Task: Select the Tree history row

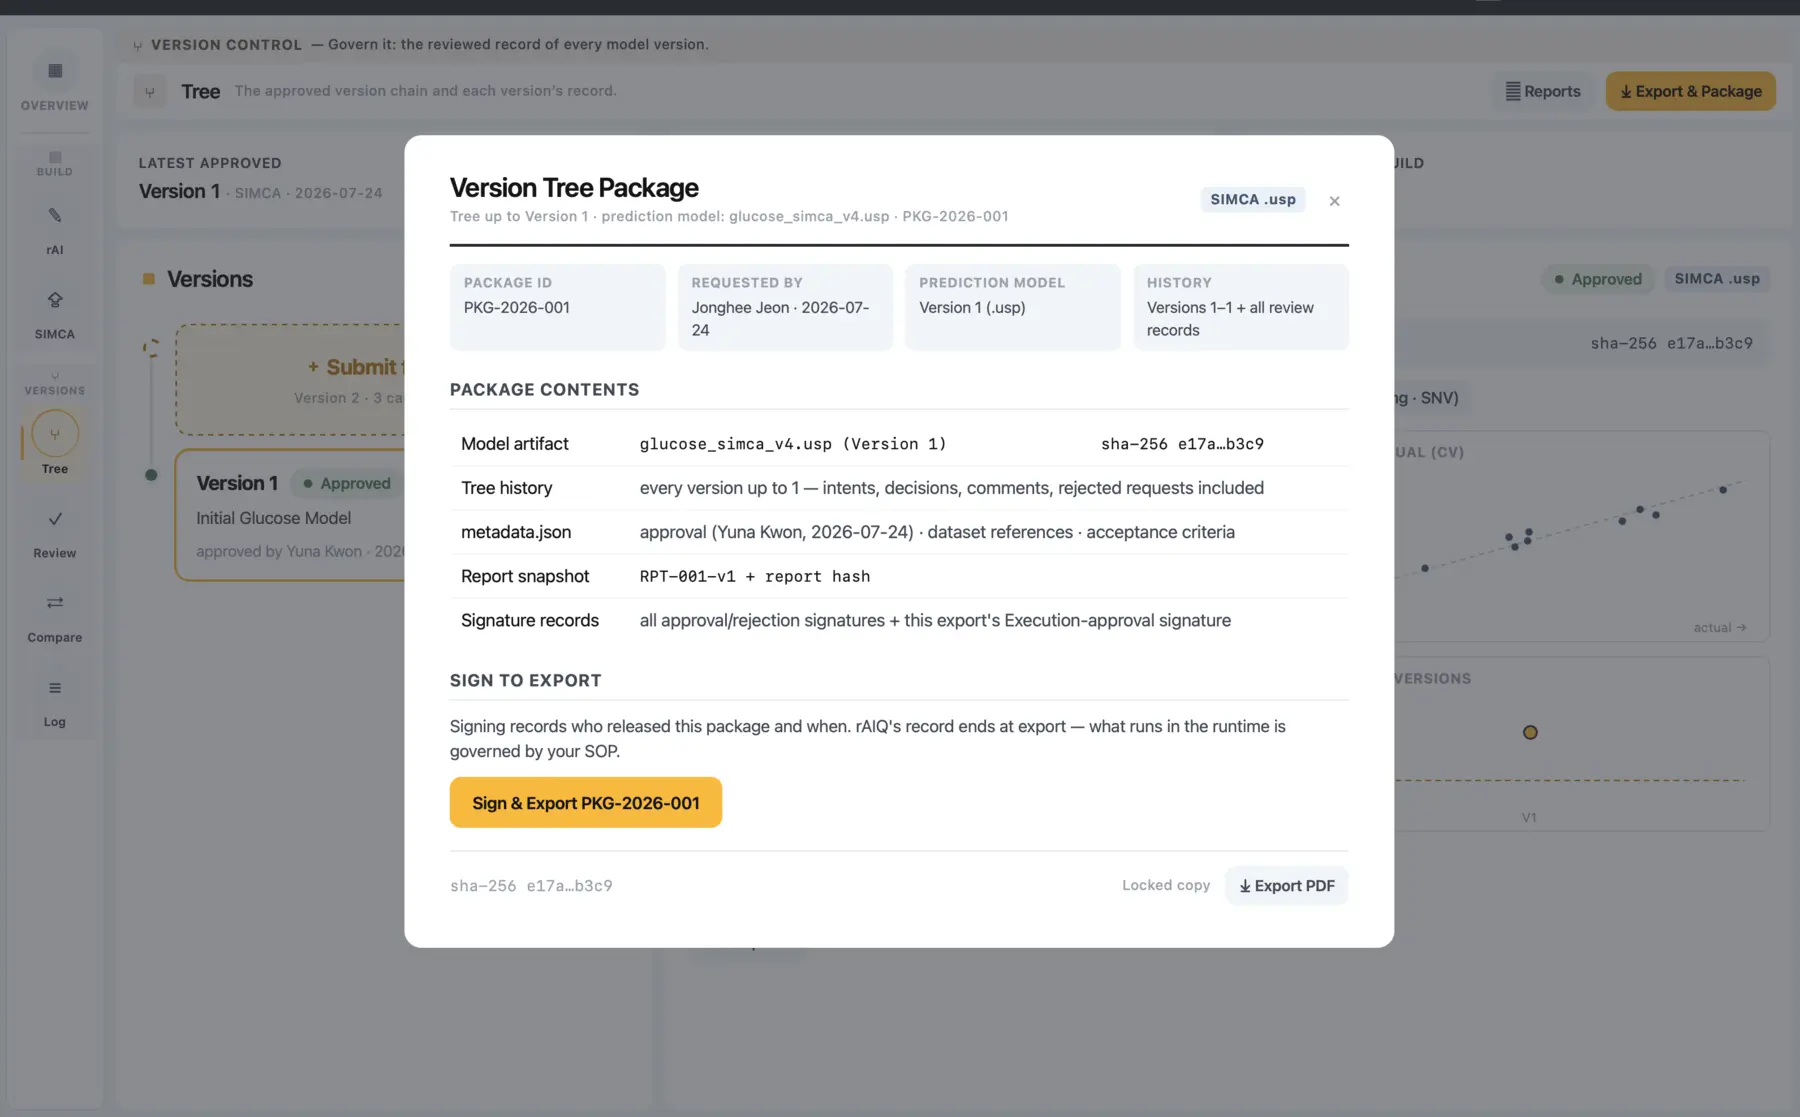Action: click(x=899, y=488)
